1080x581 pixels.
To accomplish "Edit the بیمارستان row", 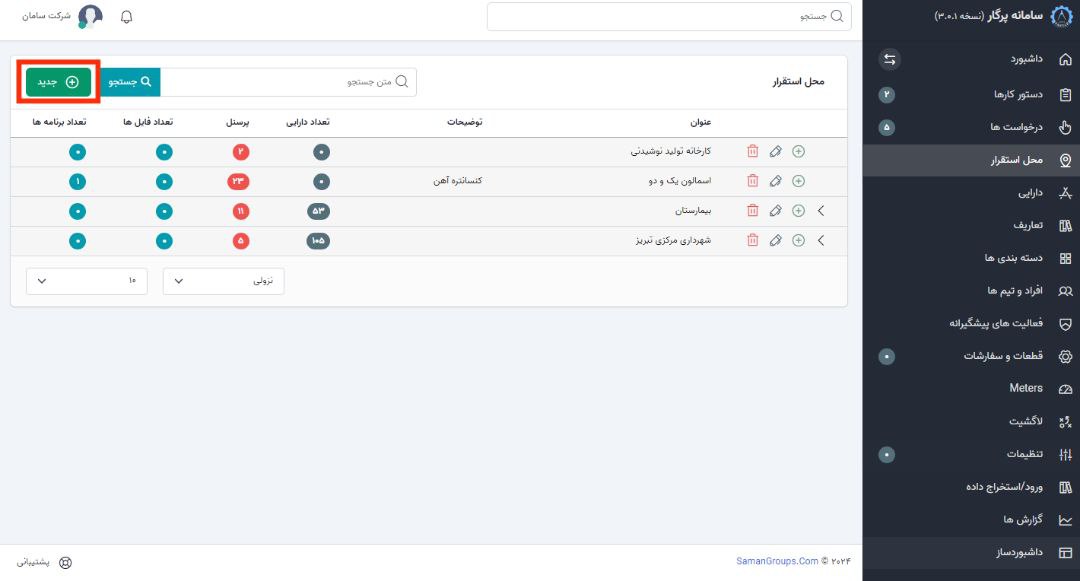I will point(776,211).
